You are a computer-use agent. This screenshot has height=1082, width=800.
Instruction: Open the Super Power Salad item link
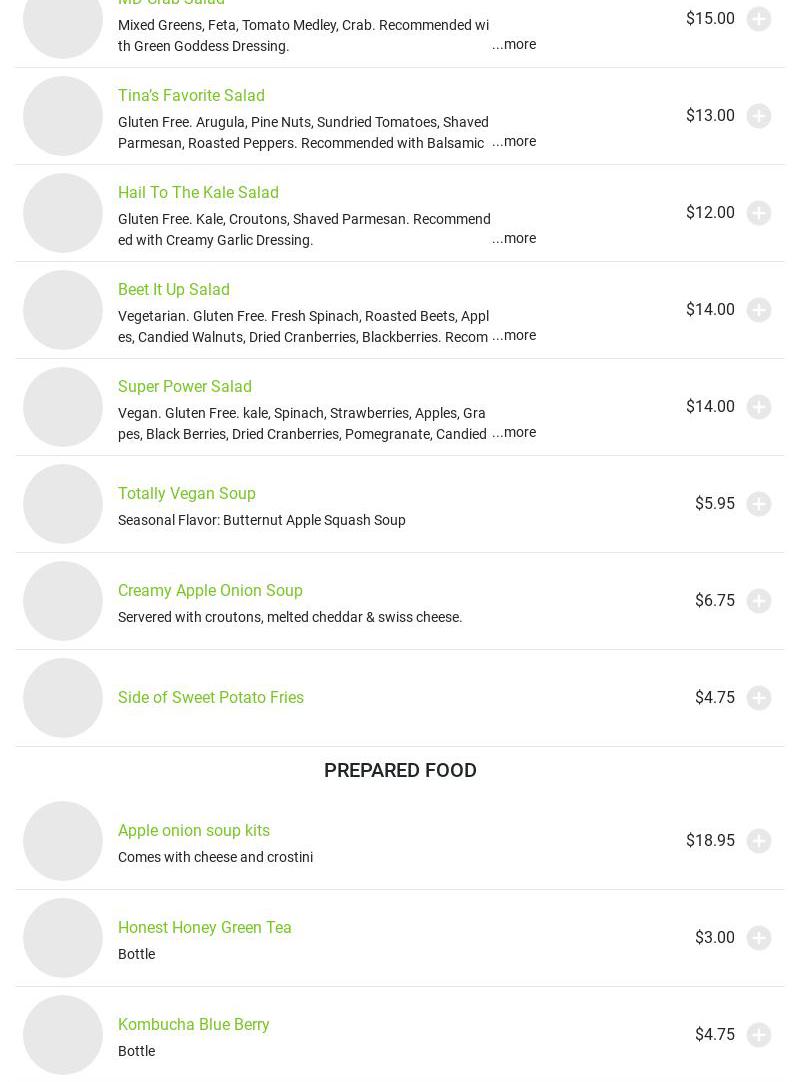click(185, 386)
